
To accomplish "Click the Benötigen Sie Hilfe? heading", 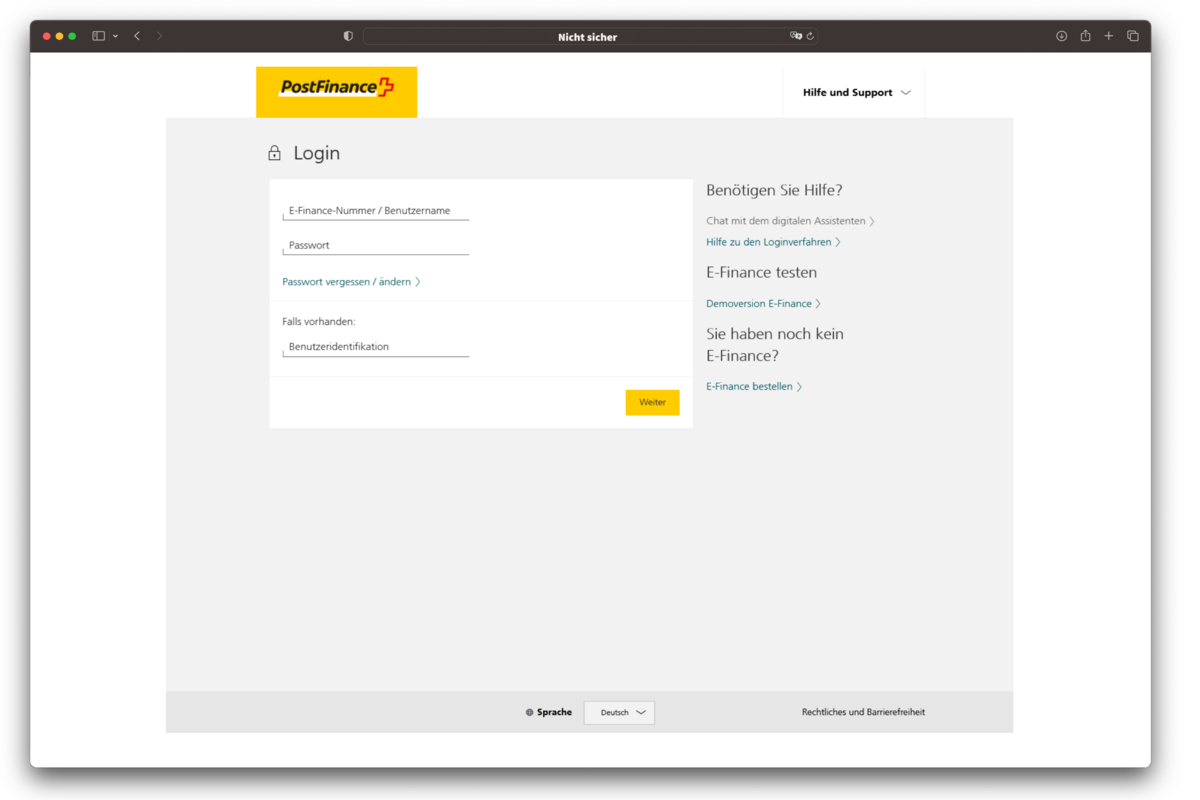I will click(774, 190).
